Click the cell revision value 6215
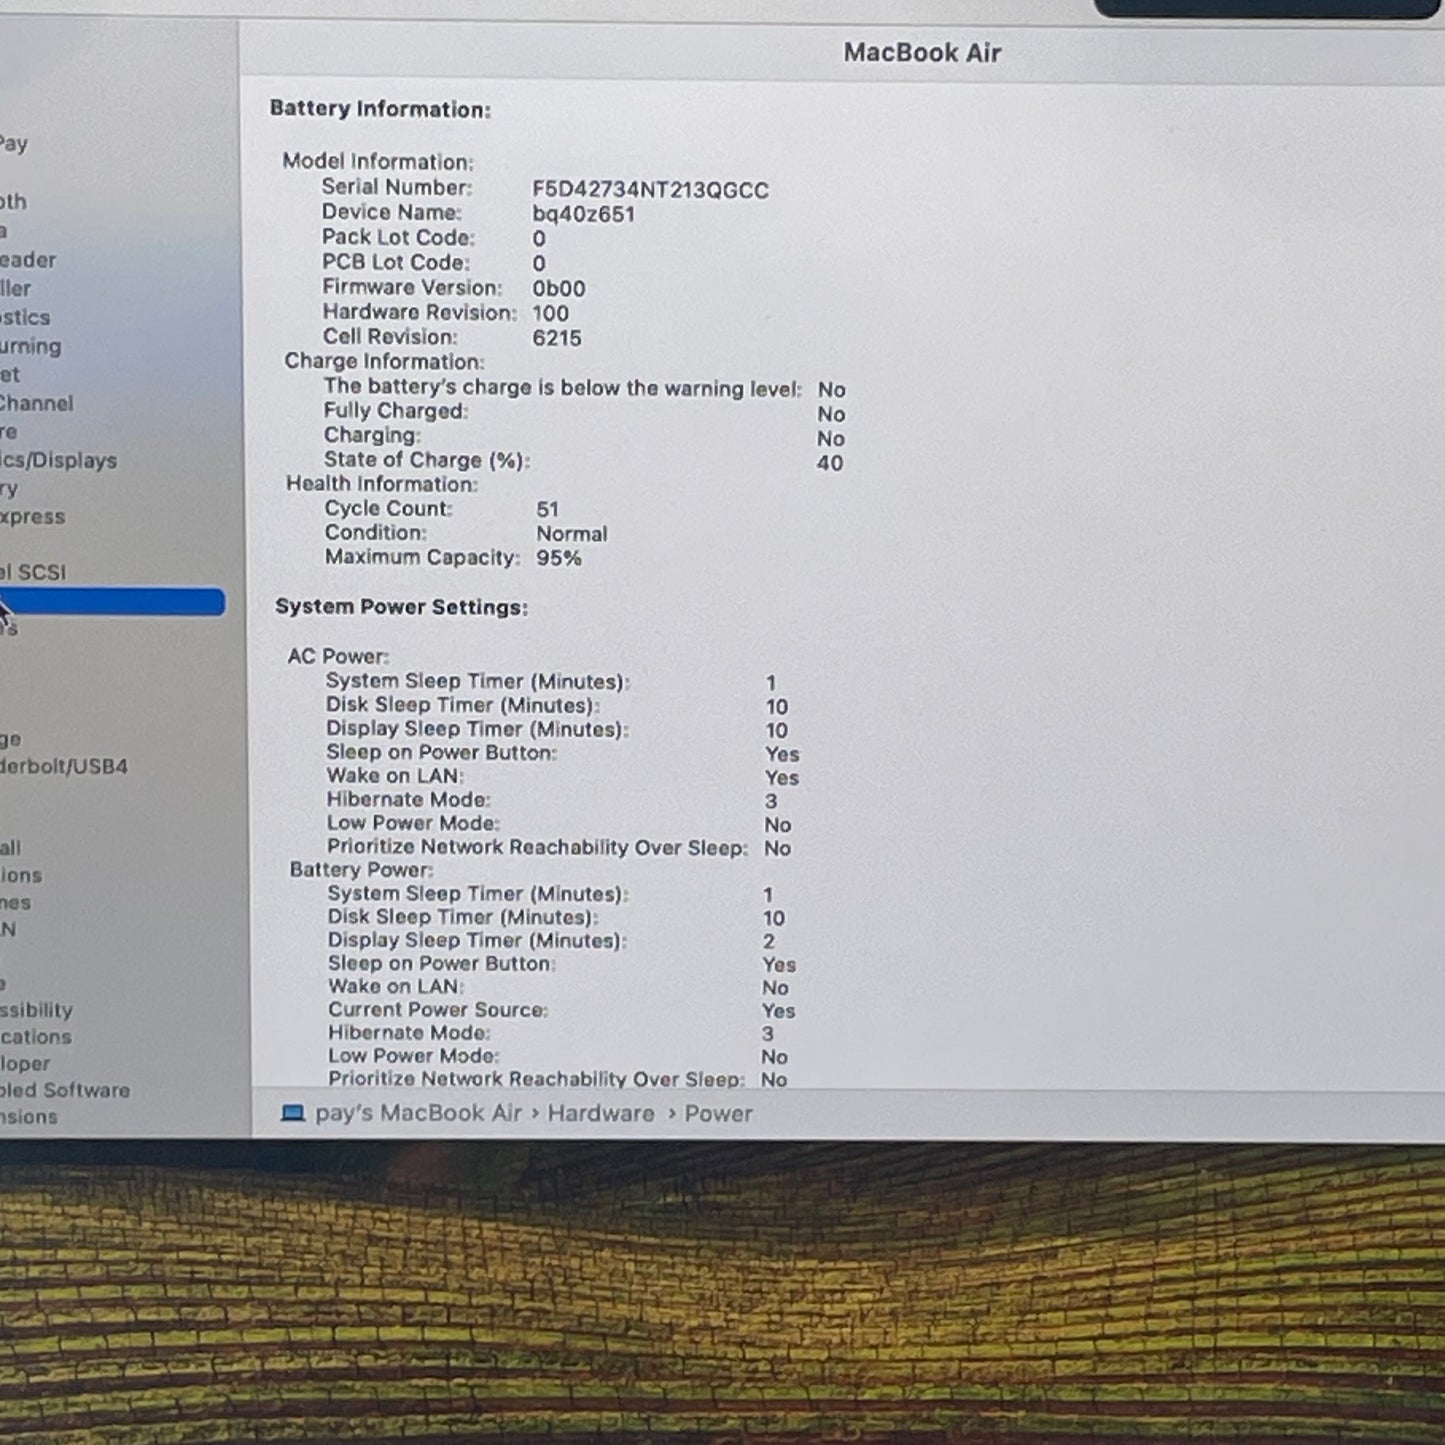Image resolution: width=1445 pixels, height=1445 pixels. click(x=556, y=338)
